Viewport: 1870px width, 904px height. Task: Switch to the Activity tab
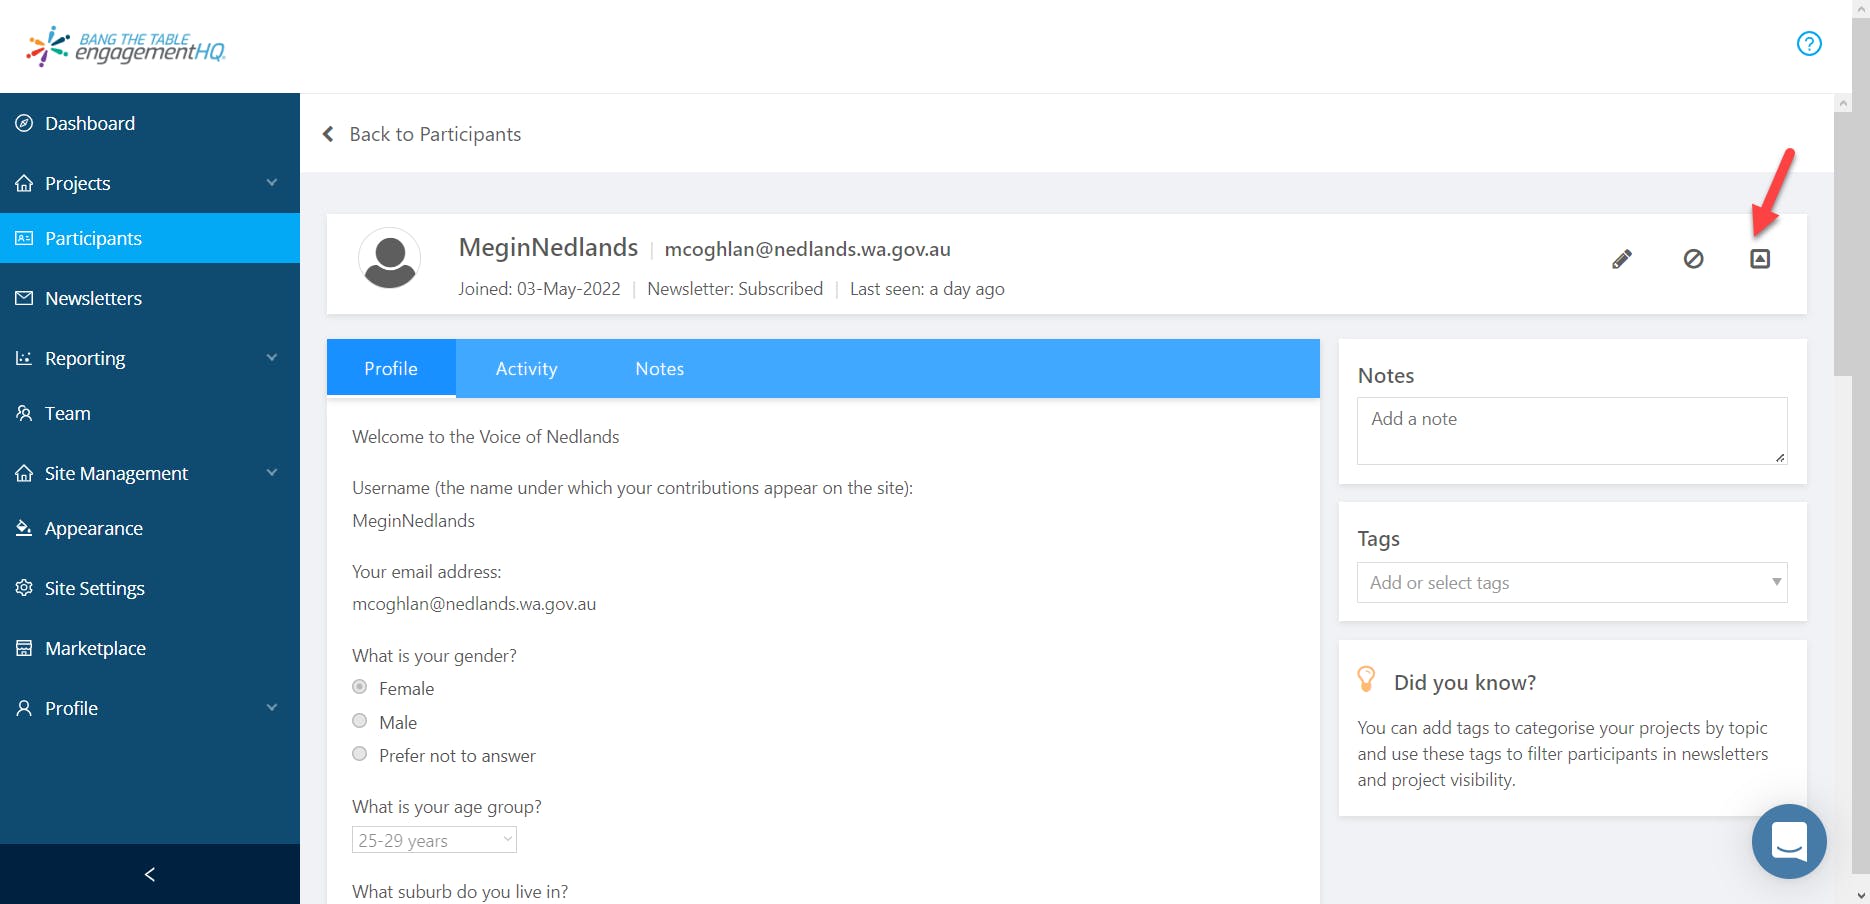click(526, 369)
